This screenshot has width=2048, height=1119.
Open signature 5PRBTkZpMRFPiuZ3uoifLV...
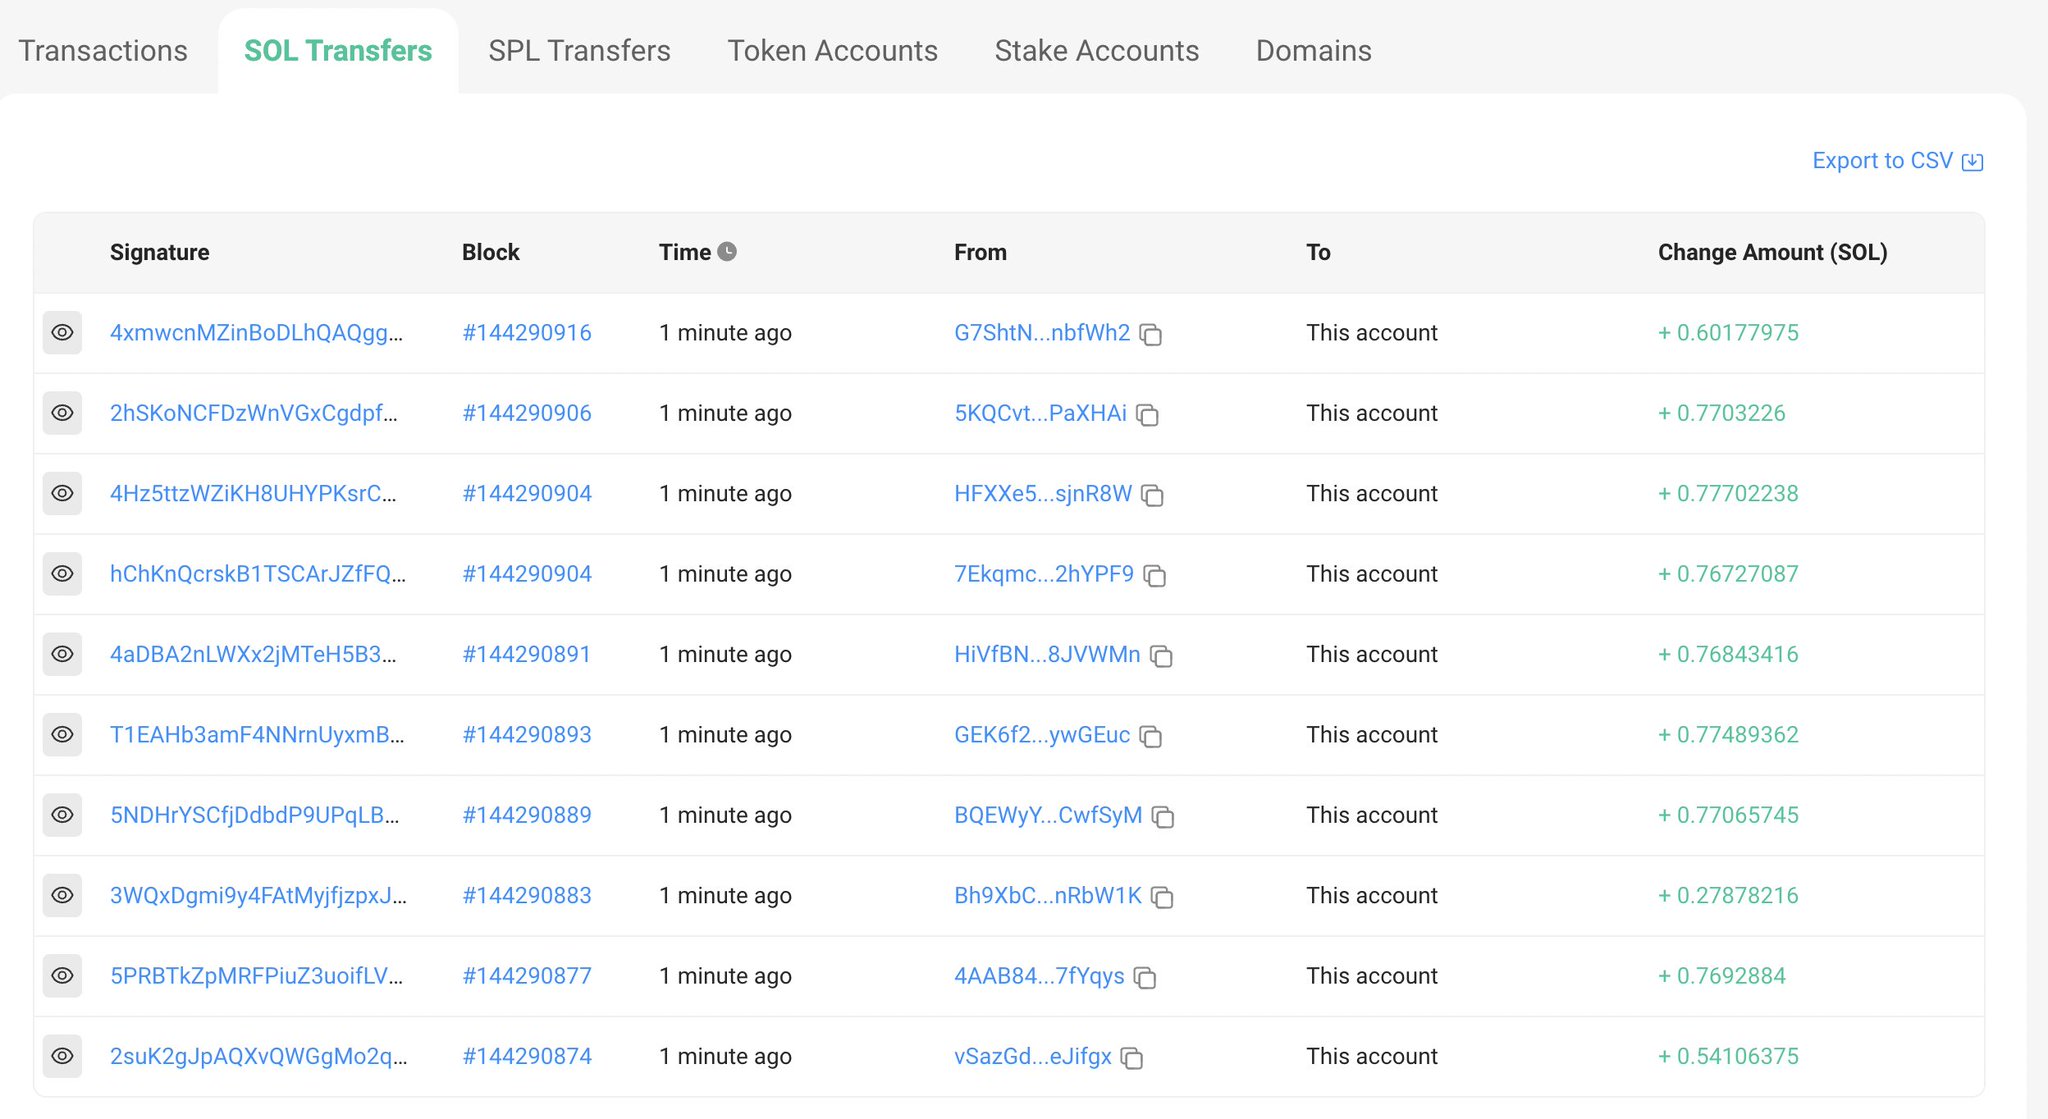pos(257,976)
